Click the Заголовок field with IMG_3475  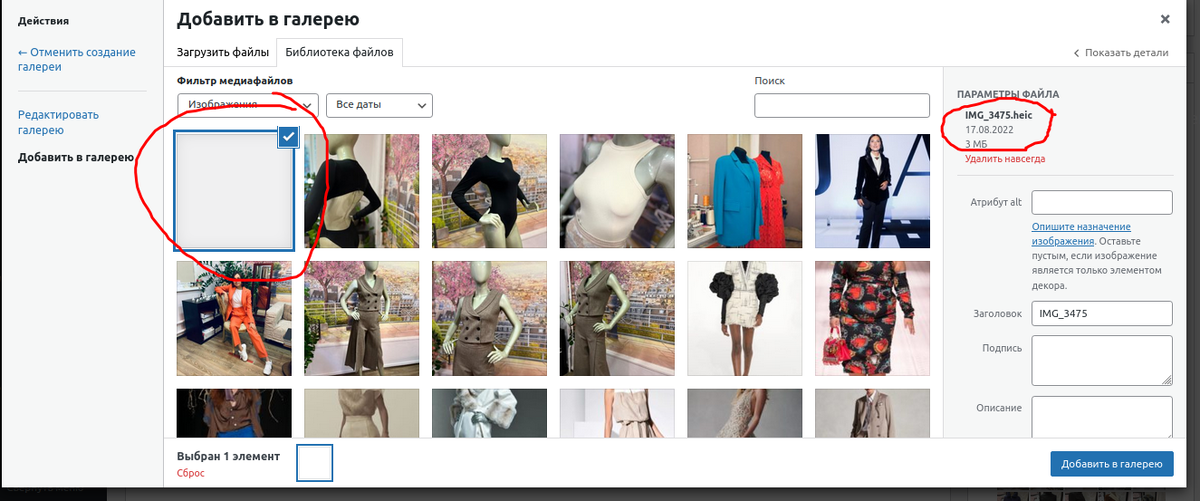1101,313
